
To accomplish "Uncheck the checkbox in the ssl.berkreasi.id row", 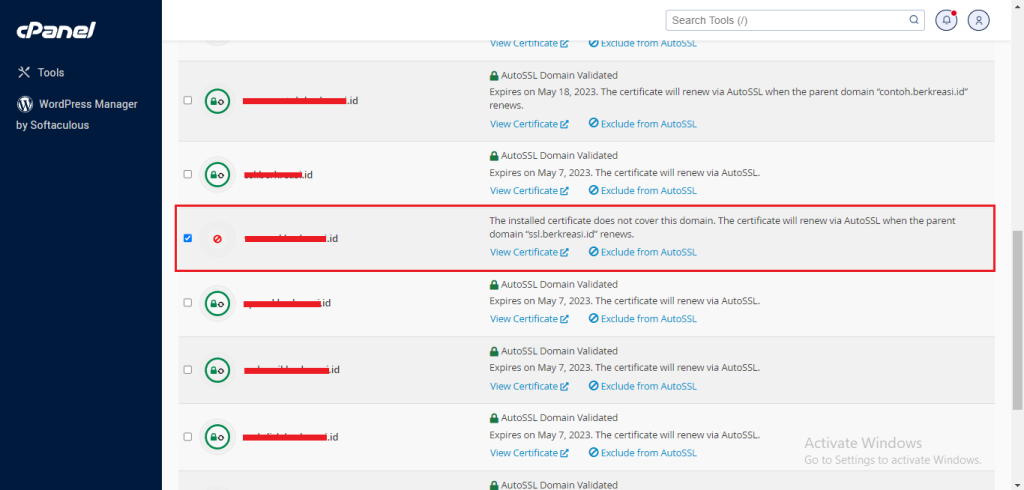I will [188, 238].
